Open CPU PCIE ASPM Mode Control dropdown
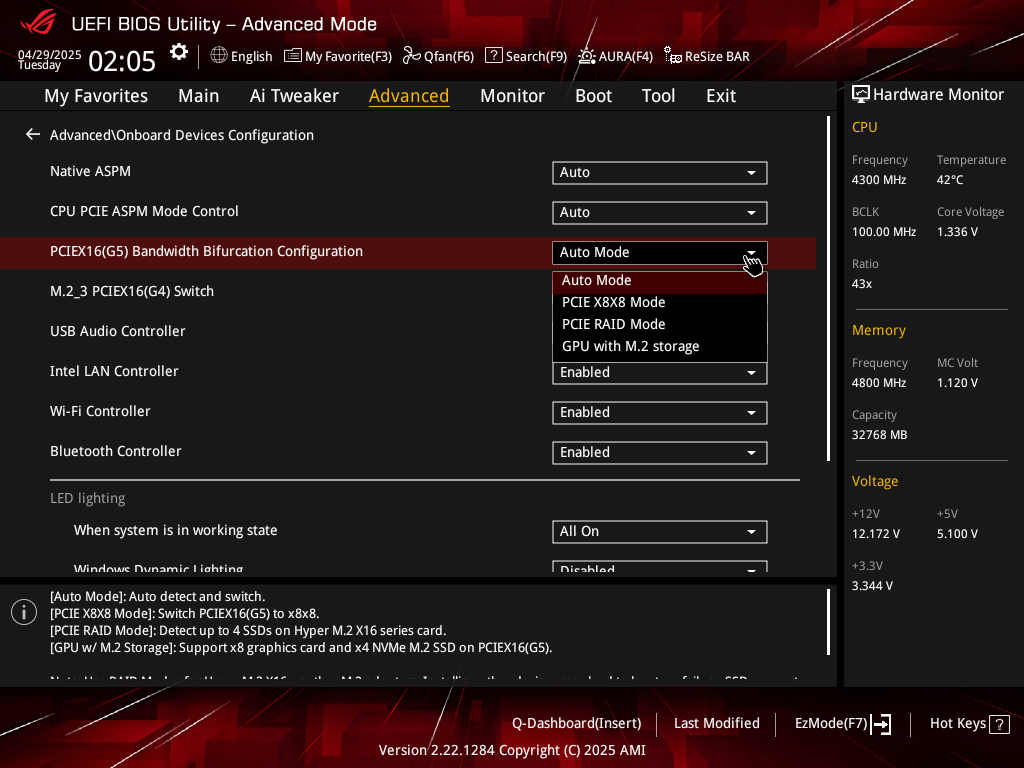This screenshot has height=768, width=1024. [x=660, y=213]
